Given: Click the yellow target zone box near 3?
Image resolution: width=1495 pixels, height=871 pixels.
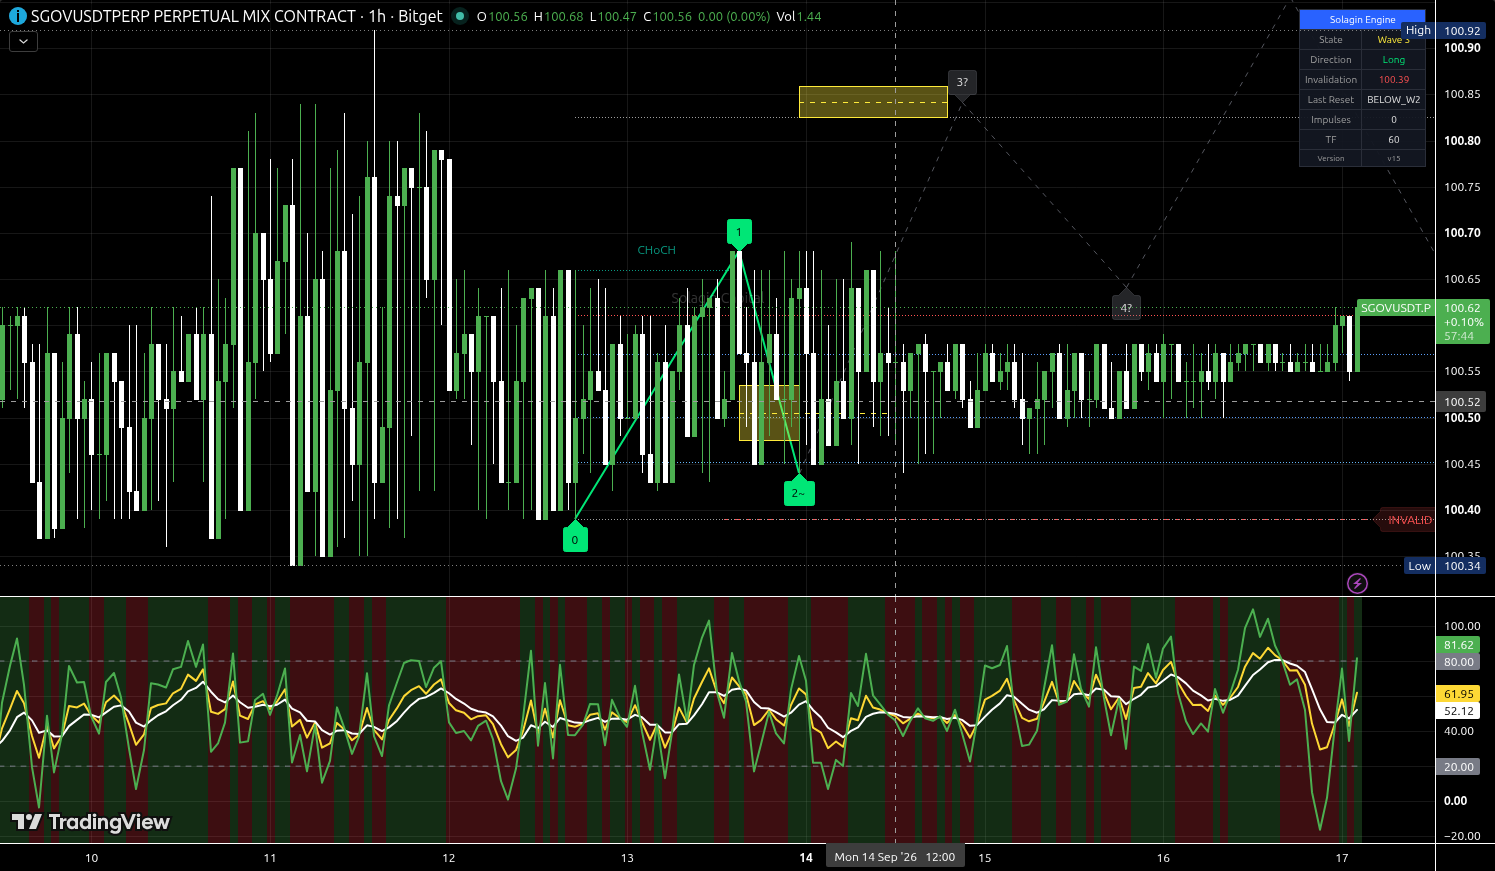Looking at the screenshot, I should tap(873, 102).
